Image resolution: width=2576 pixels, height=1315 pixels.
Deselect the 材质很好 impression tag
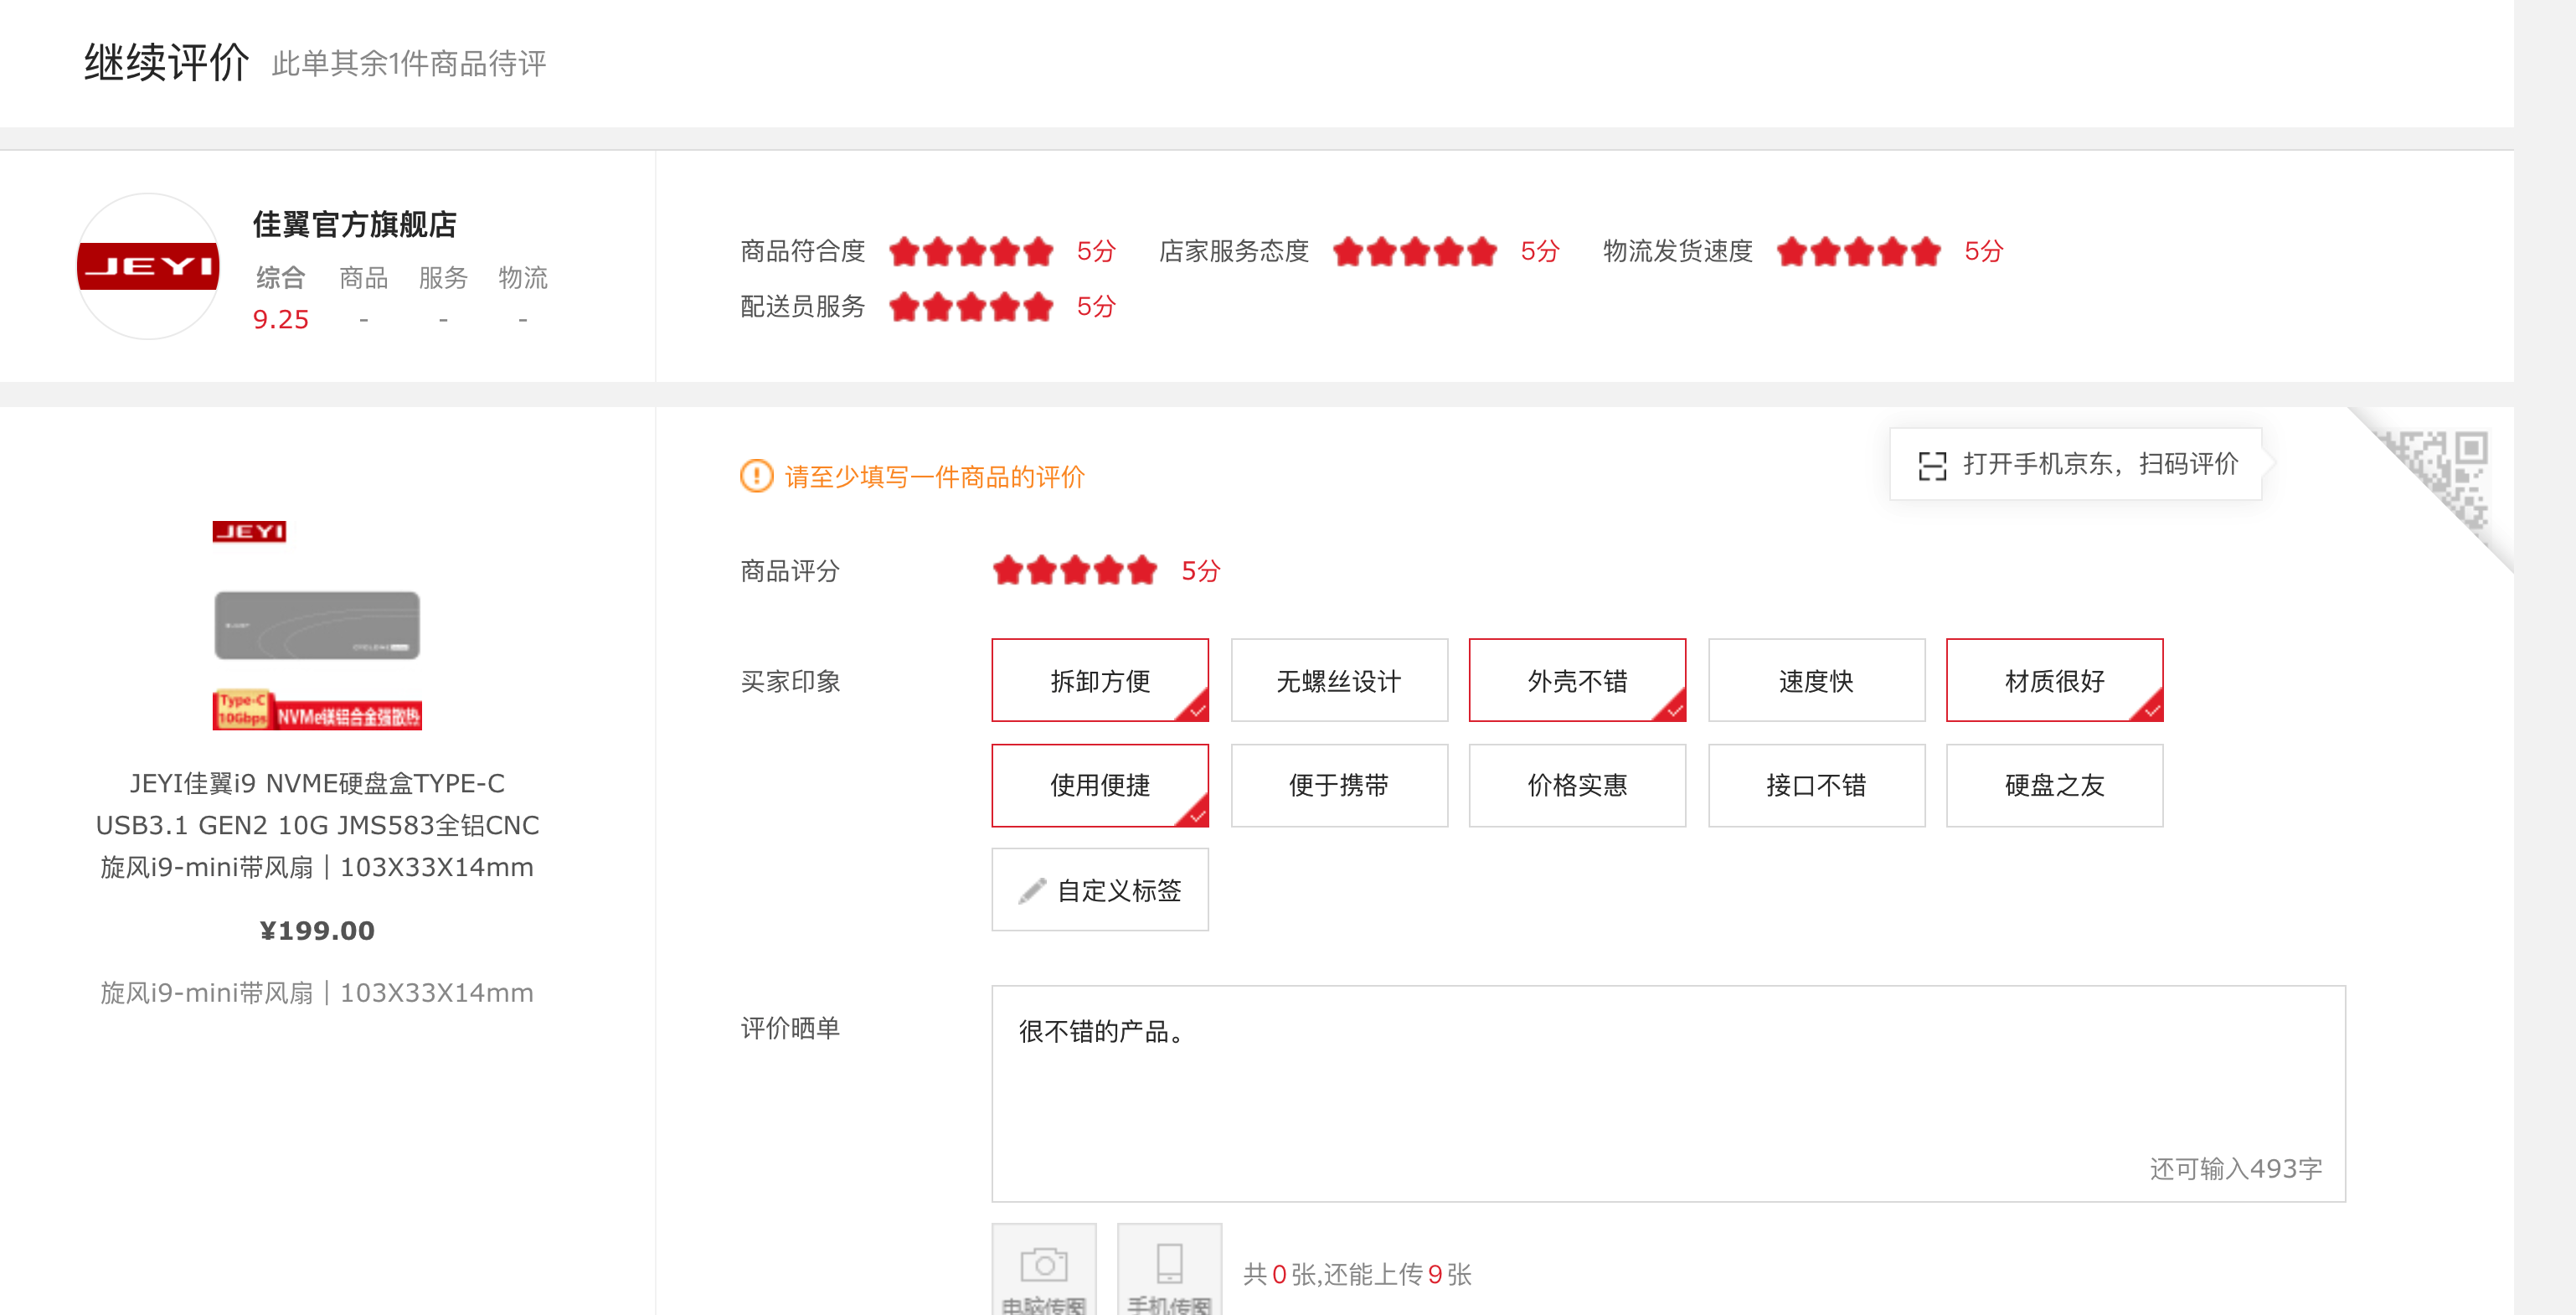pos(2054,680)
